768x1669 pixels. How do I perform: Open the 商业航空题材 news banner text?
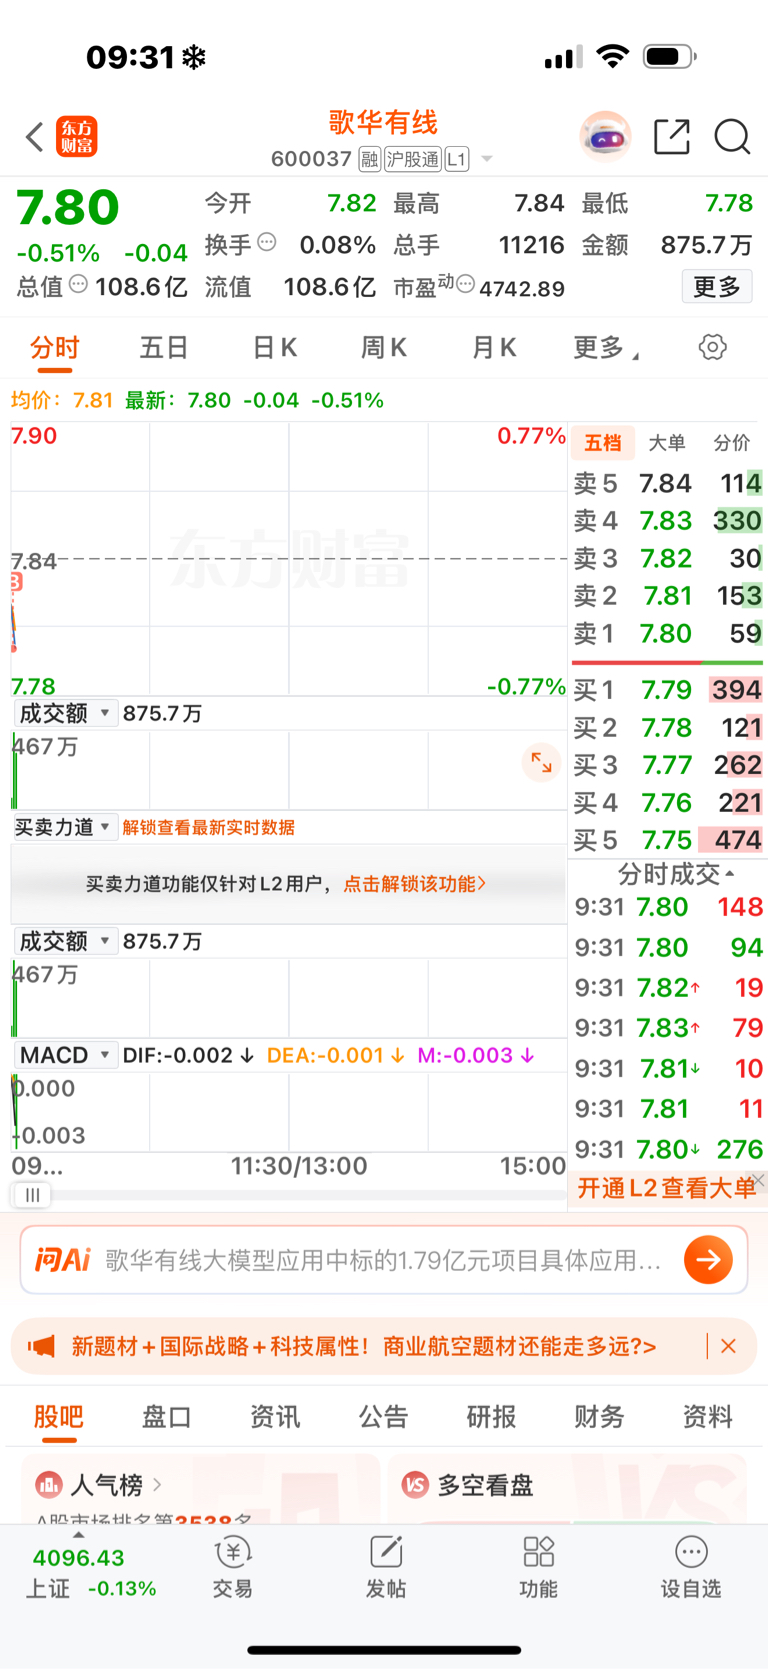(x=364, y=1346)
